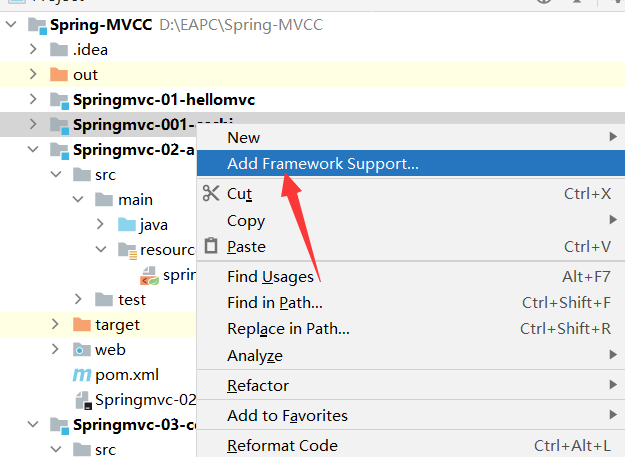Collapse the main folder

click(79, 199)
